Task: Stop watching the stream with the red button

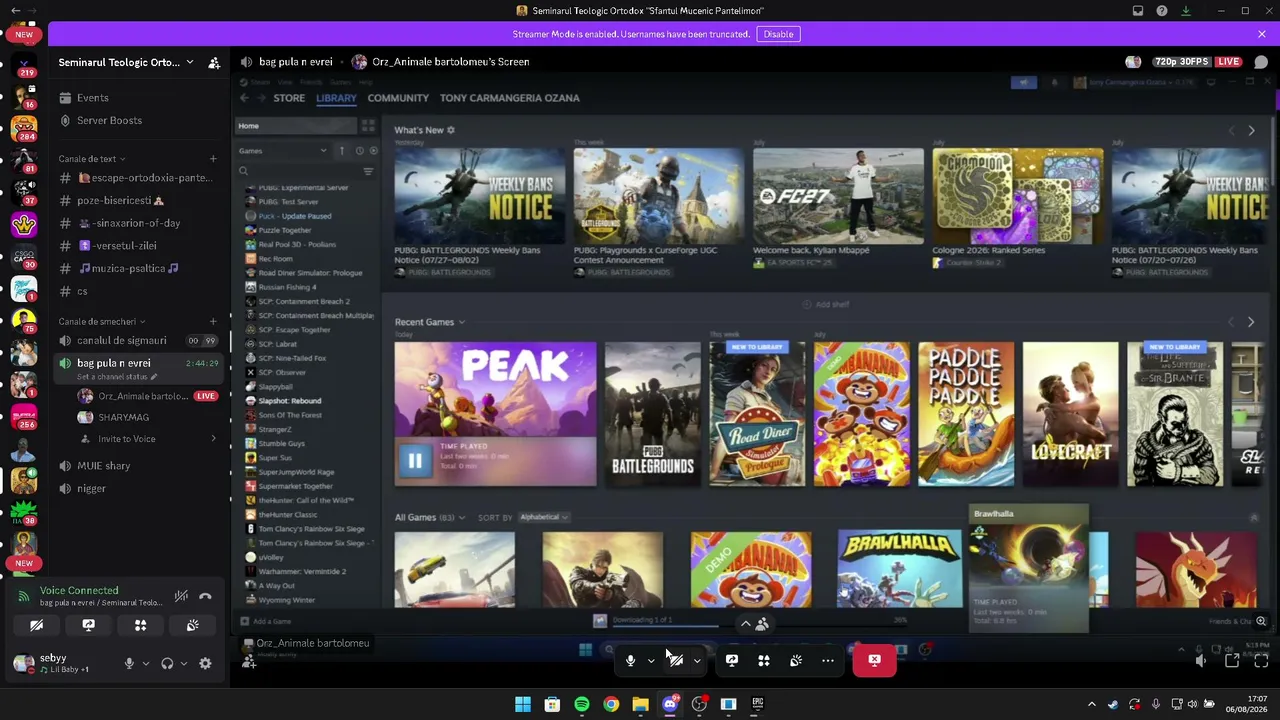Action: tap(874, 661)
